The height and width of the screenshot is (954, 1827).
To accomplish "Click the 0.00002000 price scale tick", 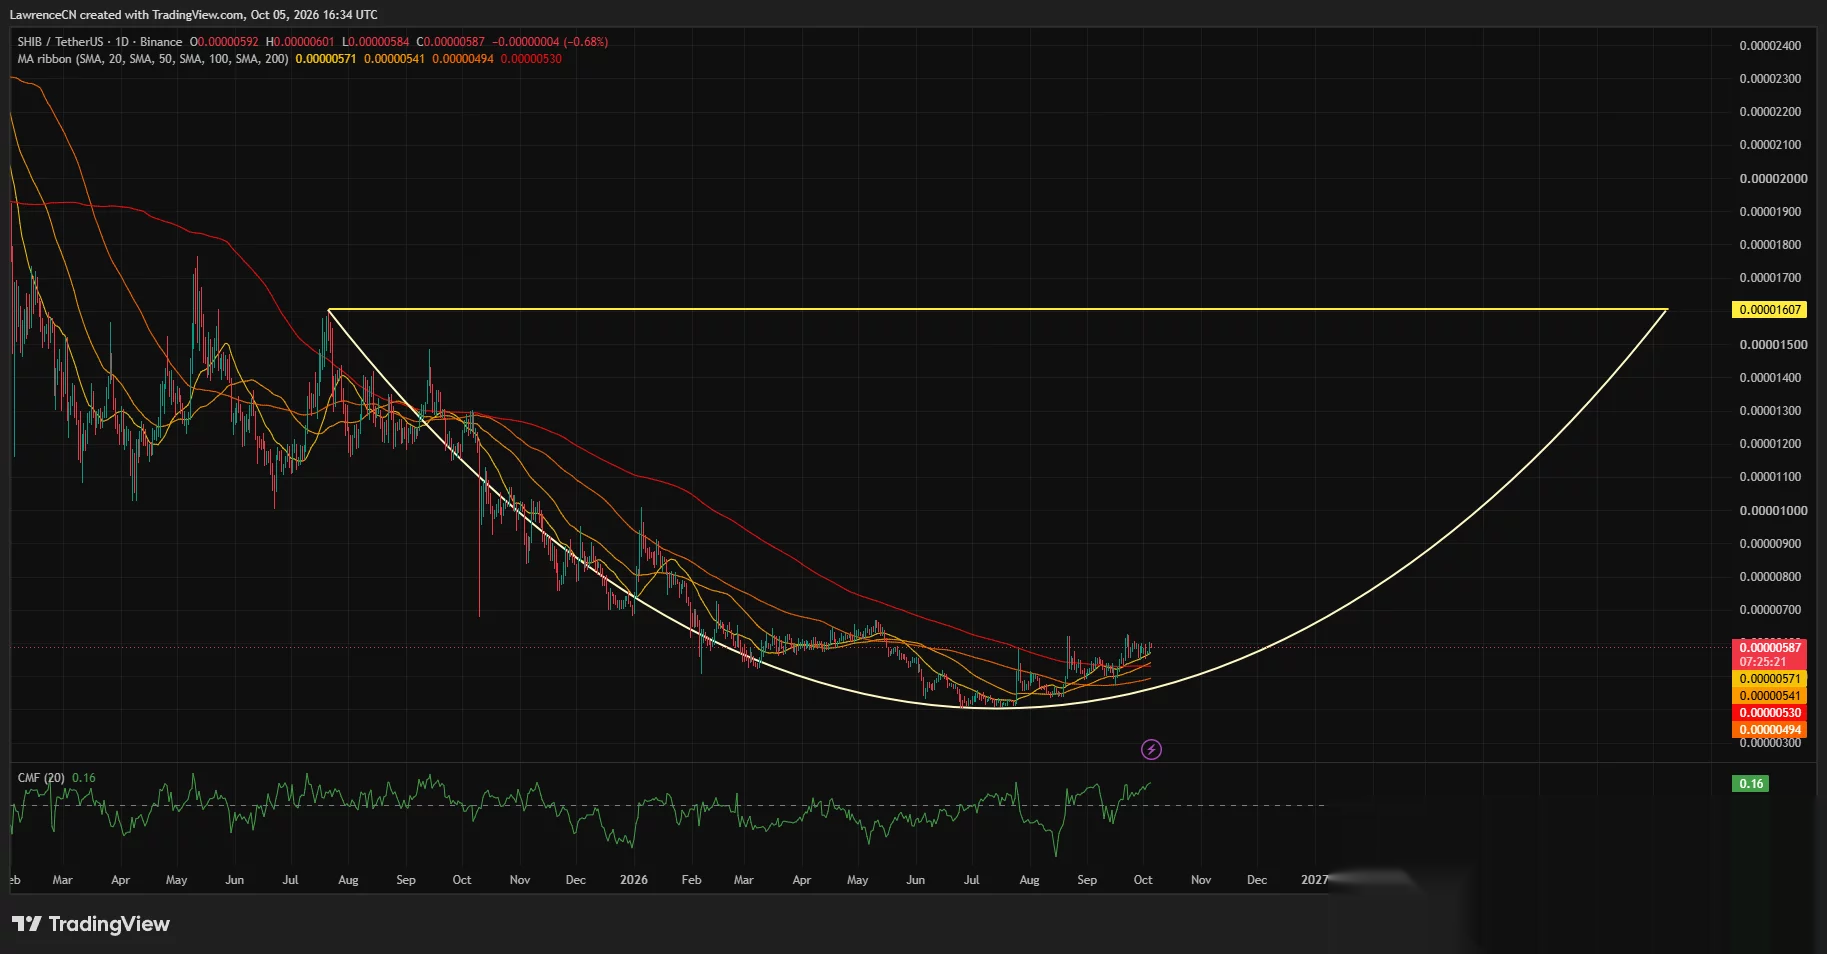I will (x=1773, y=179).
